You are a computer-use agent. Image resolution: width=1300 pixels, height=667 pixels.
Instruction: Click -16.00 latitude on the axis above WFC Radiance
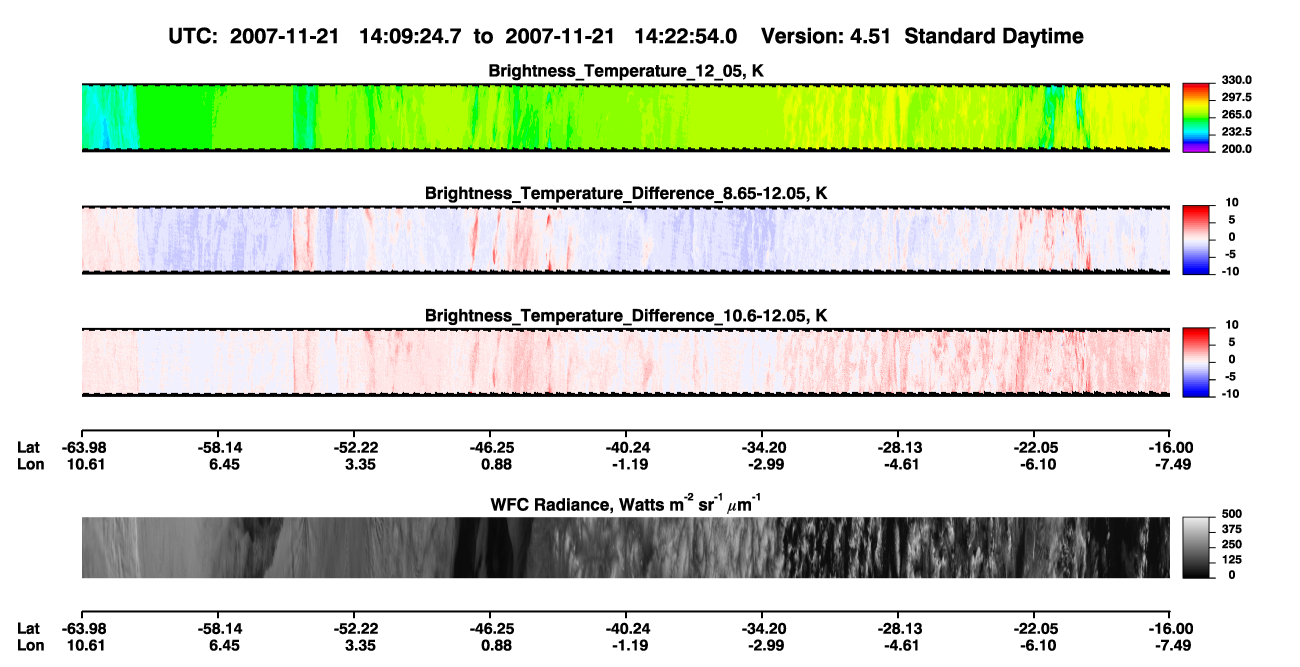1170,447
